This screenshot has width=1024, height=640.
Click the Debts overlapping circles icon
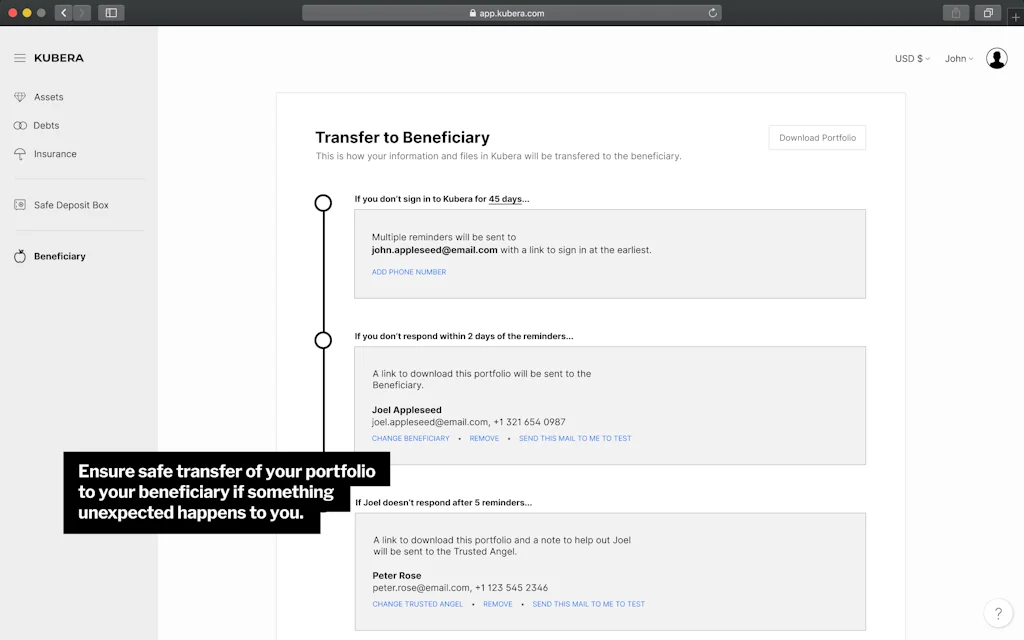[x=20, y=126]
